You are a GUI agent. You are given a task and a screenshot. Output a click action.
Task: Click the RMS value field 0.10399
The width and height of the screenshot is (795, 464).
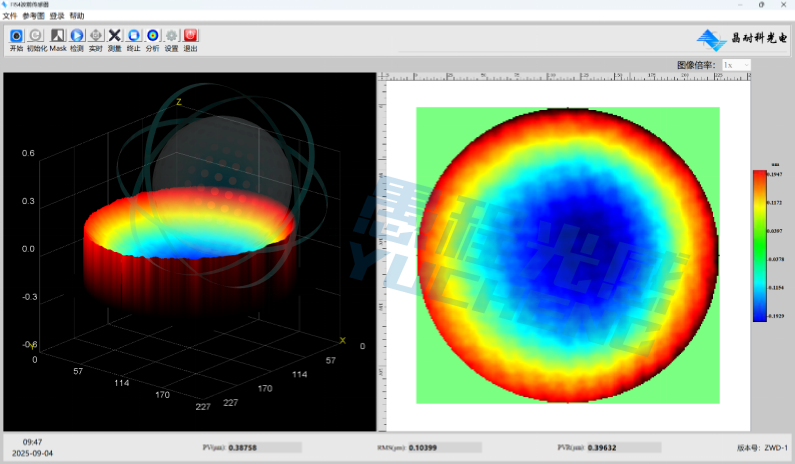(x=445, y=448)
